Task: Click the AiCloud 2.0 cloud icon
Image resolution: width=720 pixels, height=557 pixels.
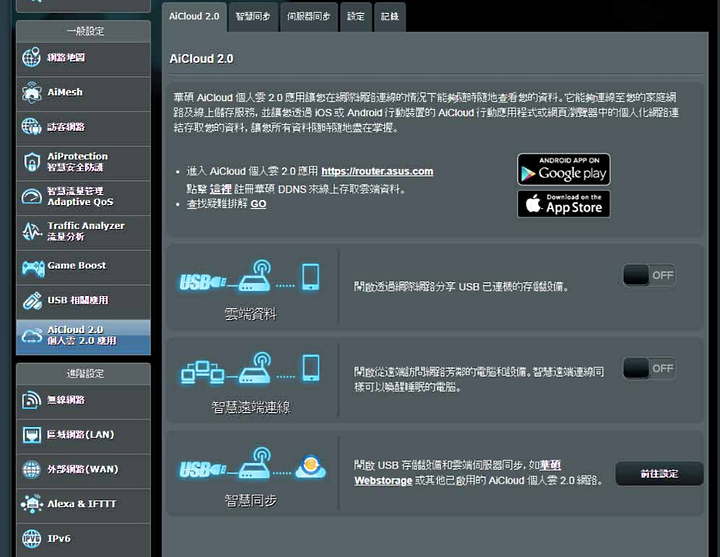Action: (x=31, y=336)
